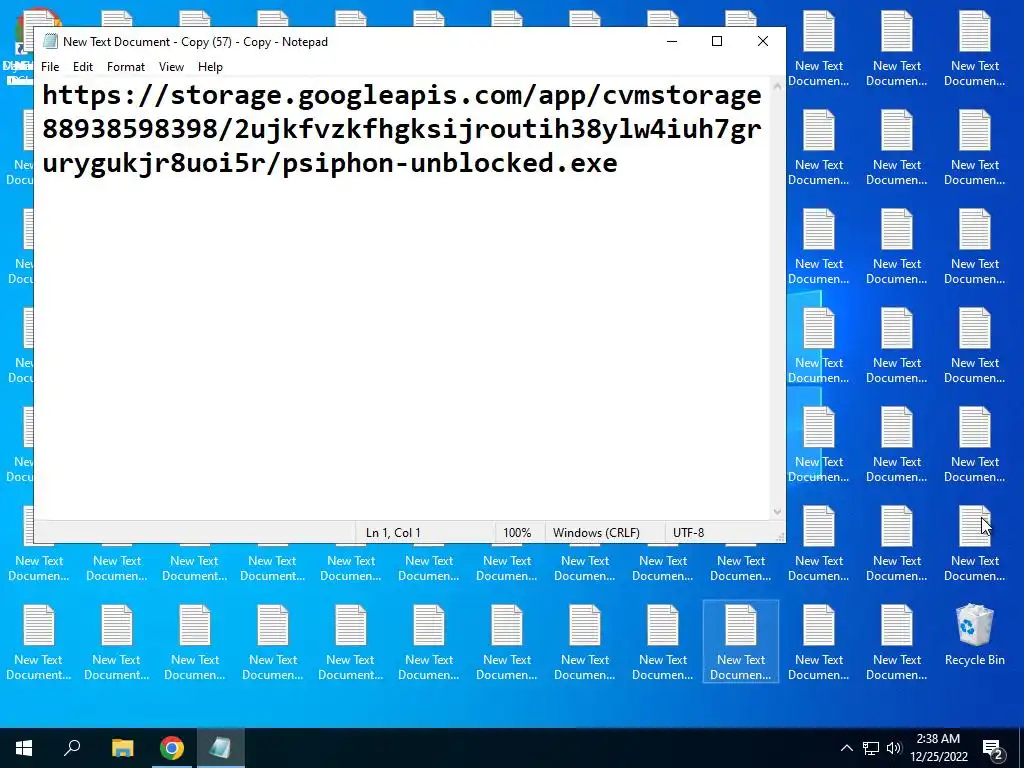Maximize the Notepad window
The height and width of the screenshot is (768, 1024).
717,41
